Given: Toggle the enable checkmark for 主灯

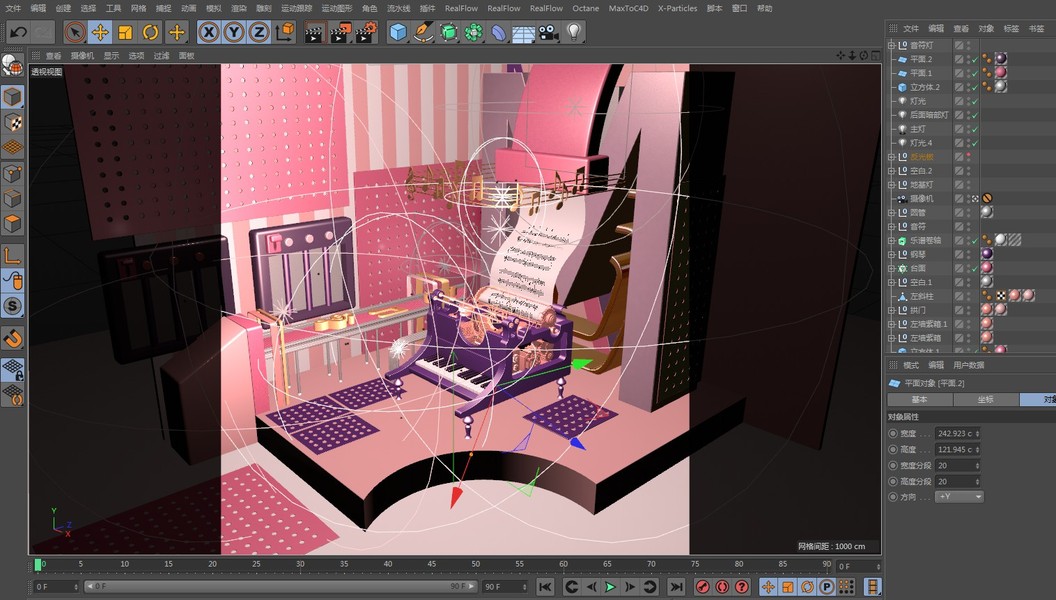Looking at the screenshot, I should point(975,129).
